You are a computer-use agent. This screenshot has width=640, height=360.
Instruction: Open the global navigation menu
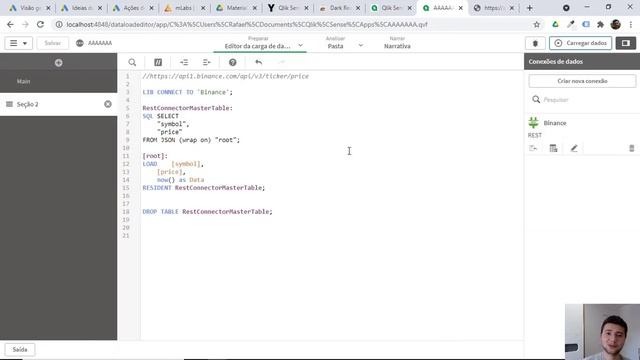click(x=18, y=43)
